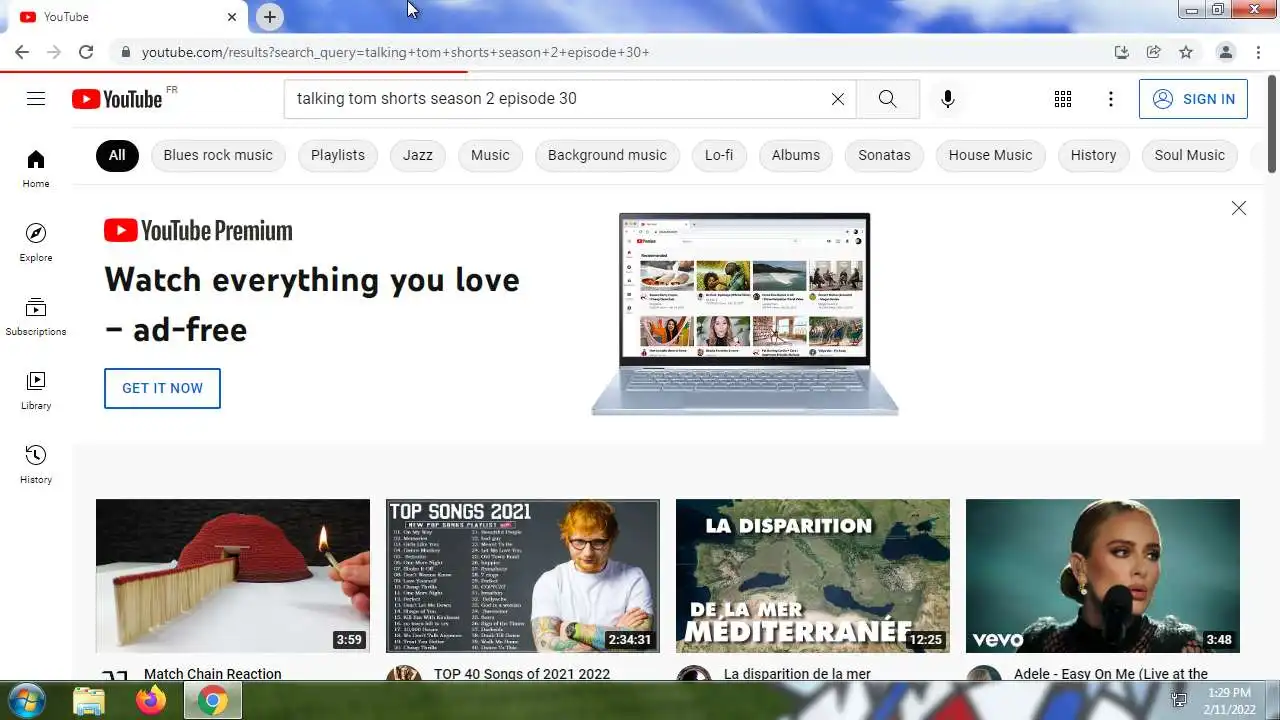1280x720 pixels.
Task: Select the Background music chip
Action: [x=607, y=155]
